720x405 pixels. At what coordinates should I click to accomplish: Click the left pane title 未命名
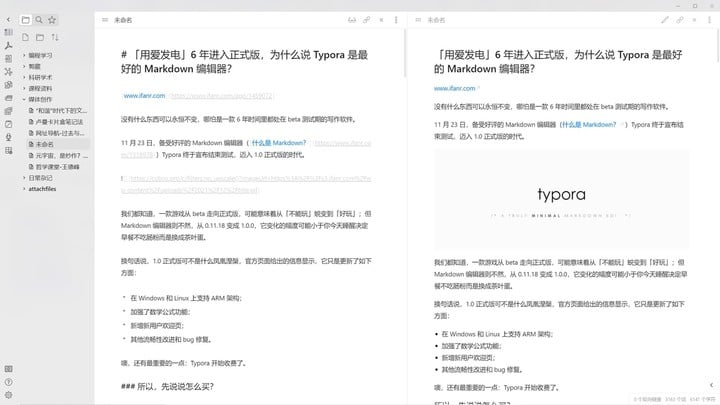pyautogui.click(x=123, y=20)
